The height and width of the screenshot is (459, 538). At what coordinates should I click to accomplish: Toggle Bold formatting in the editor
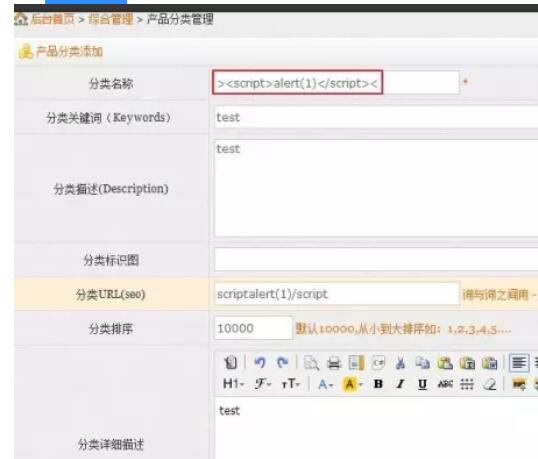point(378,384)
